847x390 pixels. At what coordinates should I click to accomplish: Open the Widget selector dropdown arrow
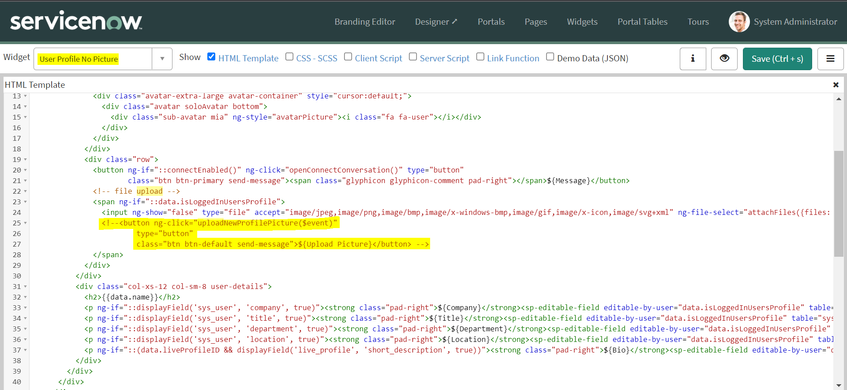pos(162,59)
